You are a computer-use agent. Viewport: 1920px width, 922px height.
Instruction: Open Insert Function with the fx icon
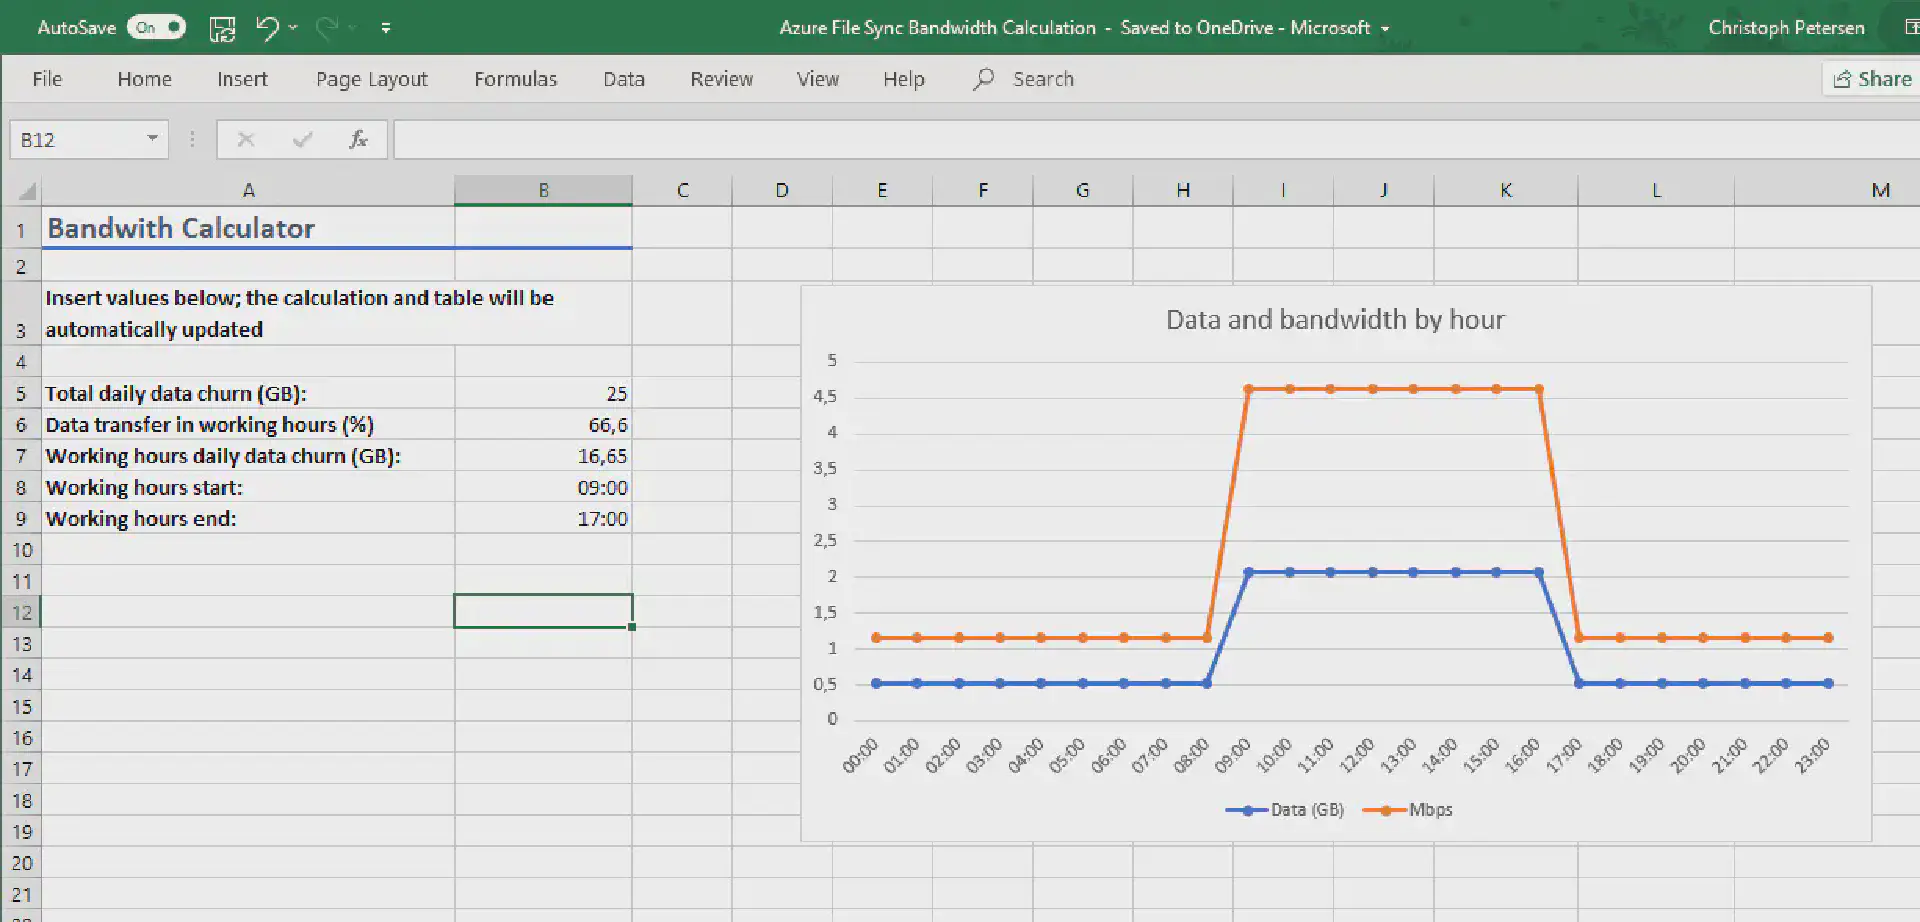click(358, 139)
